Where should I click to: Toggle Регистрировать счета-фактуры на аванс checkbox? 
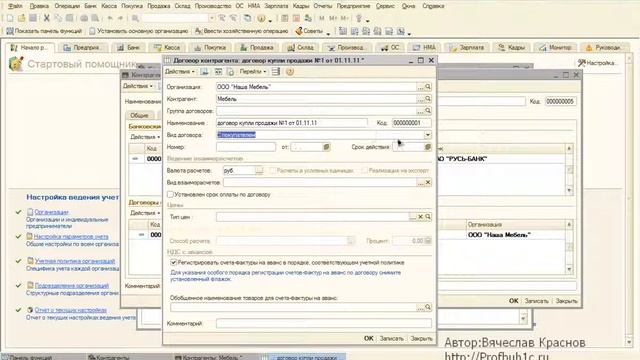173,262
